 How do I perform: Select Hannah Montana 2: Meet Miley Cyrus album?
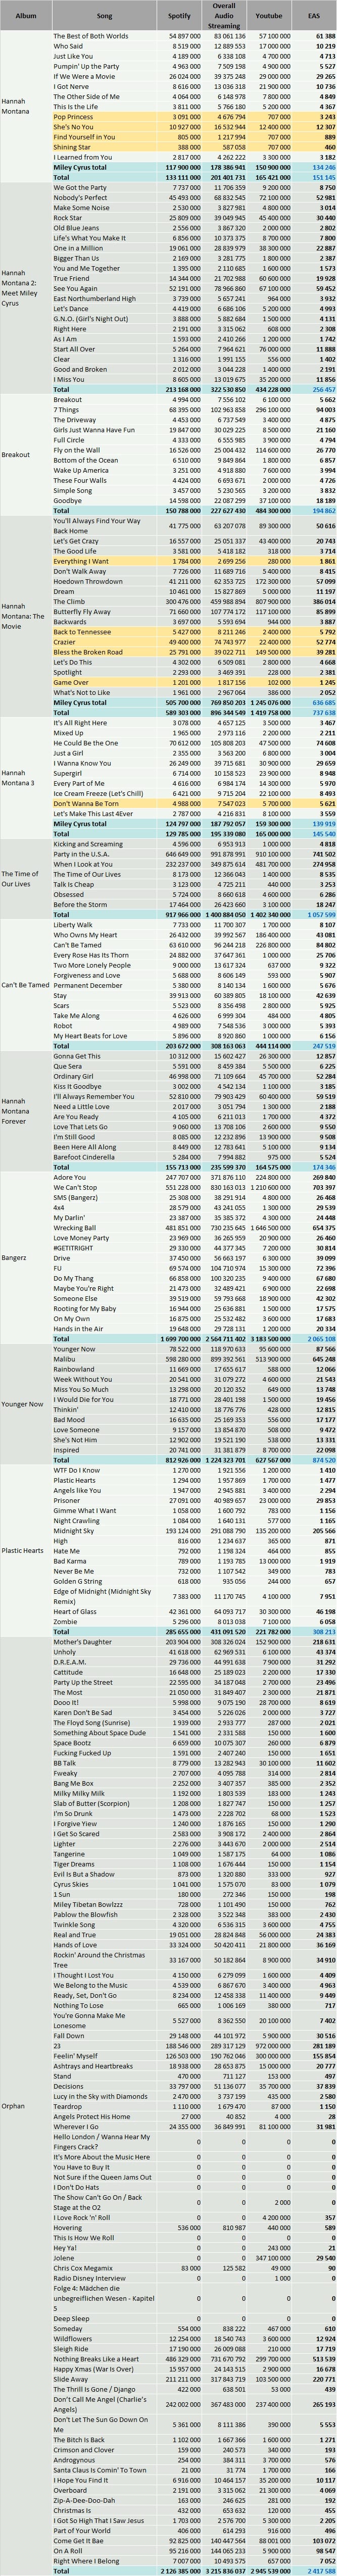tap(26, 288)
